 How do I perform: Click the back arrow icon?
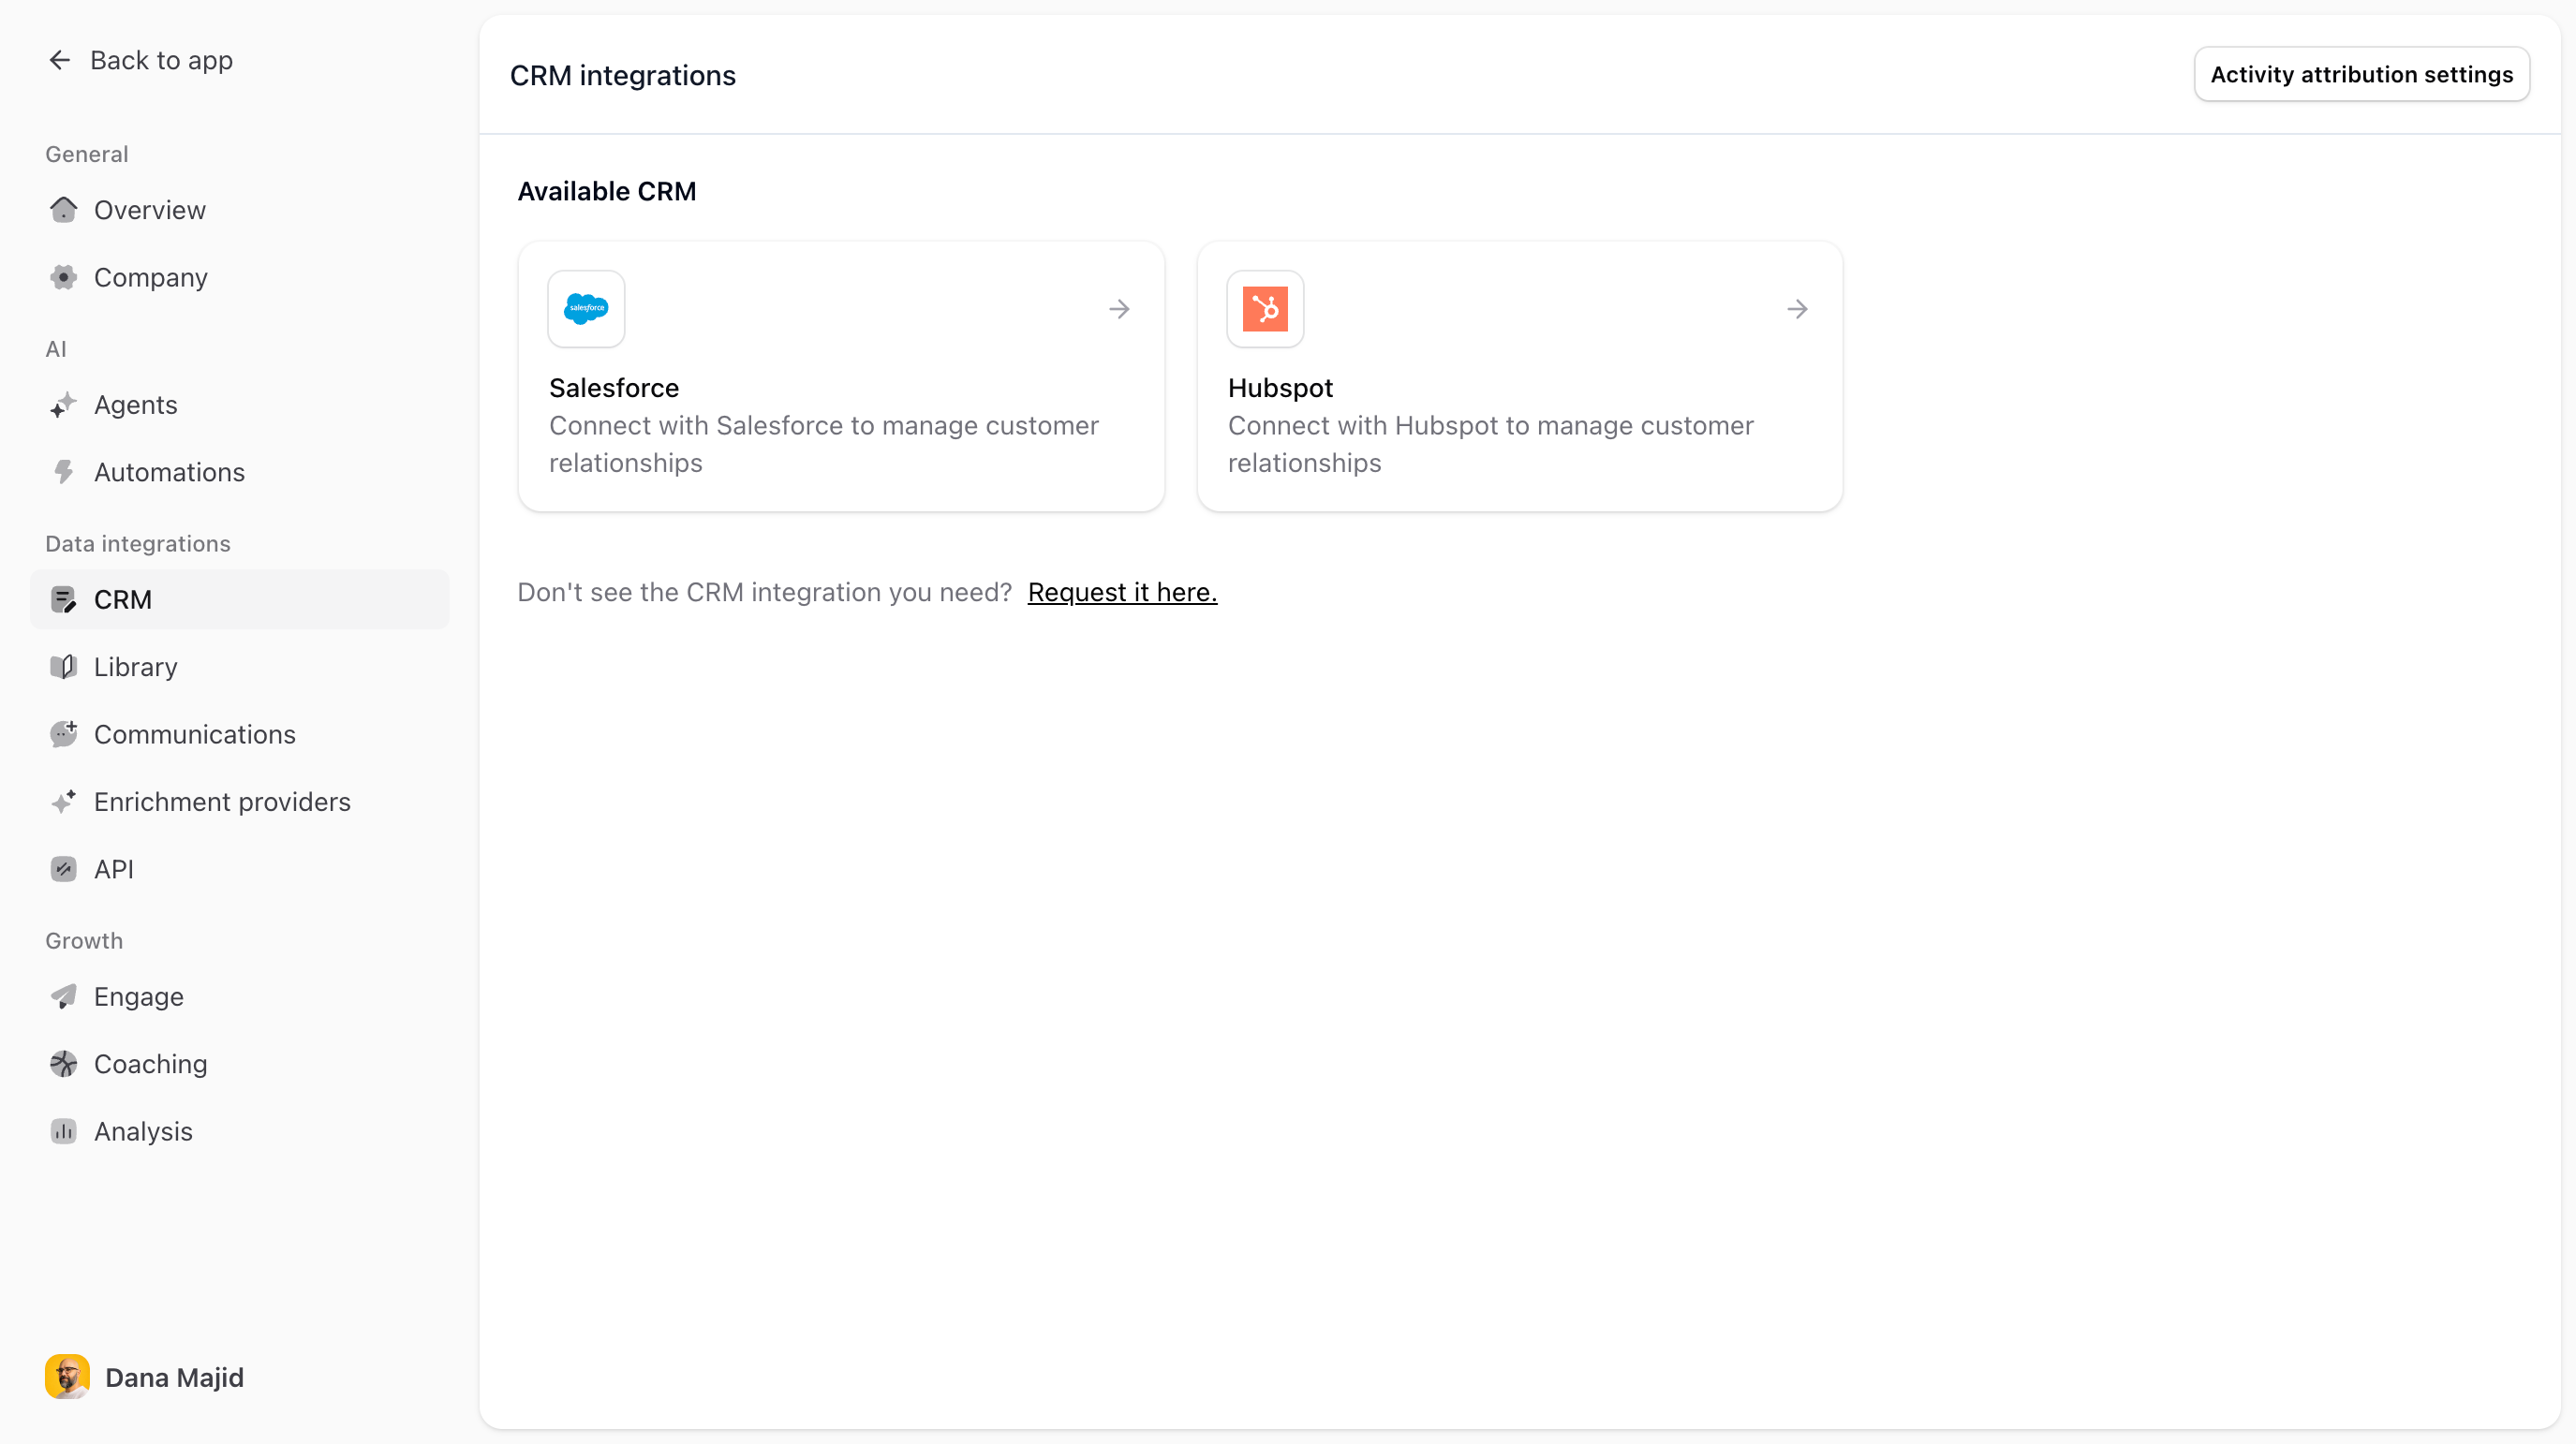60,60
